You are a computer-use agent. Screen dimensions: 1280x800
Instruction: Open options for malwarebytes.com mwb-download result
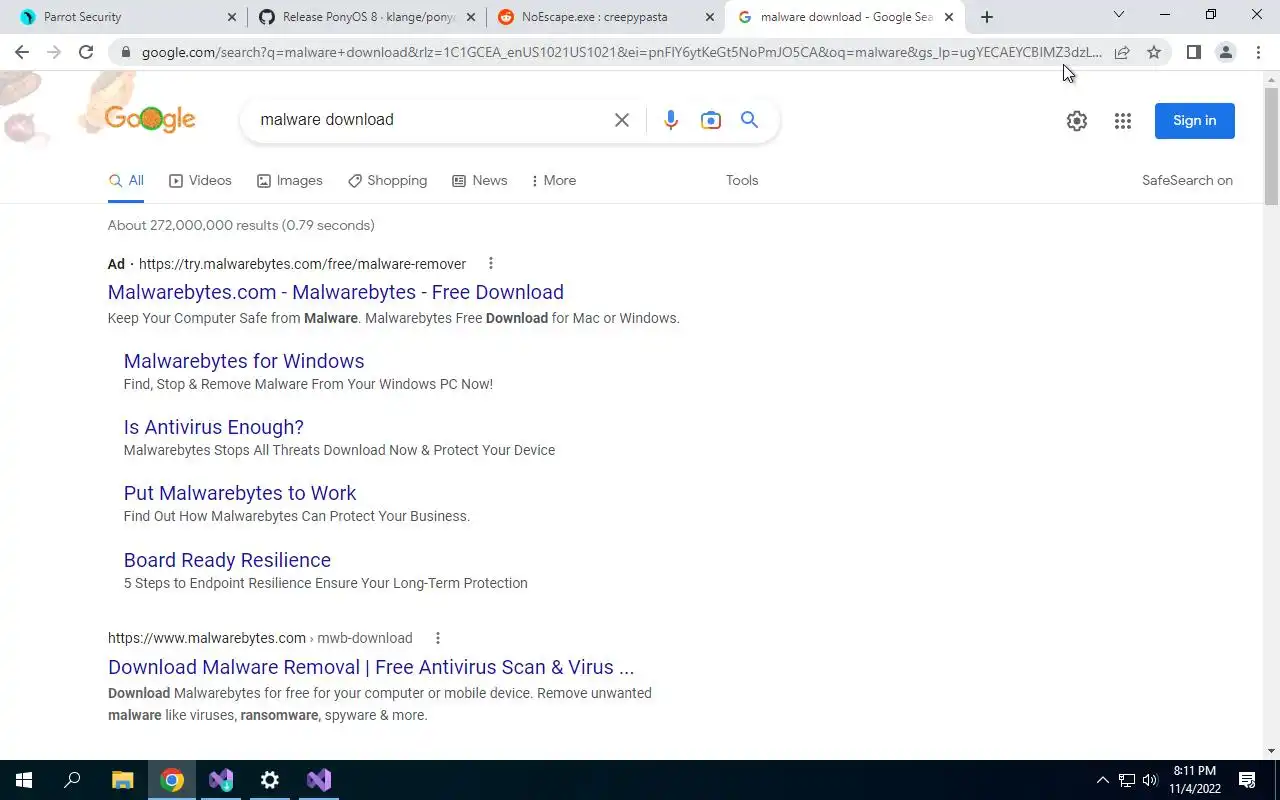pyautogui.click(x=437, y=638)
